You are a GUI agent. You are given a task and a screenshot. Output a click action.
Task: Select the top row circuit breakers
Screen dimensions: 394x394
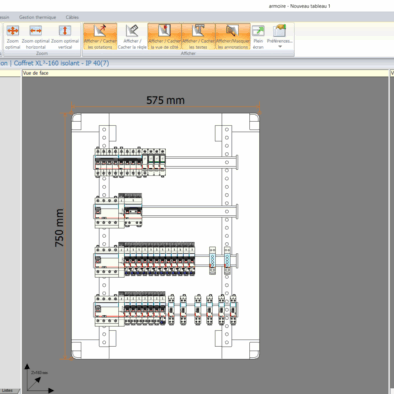[x=130, y=162]
